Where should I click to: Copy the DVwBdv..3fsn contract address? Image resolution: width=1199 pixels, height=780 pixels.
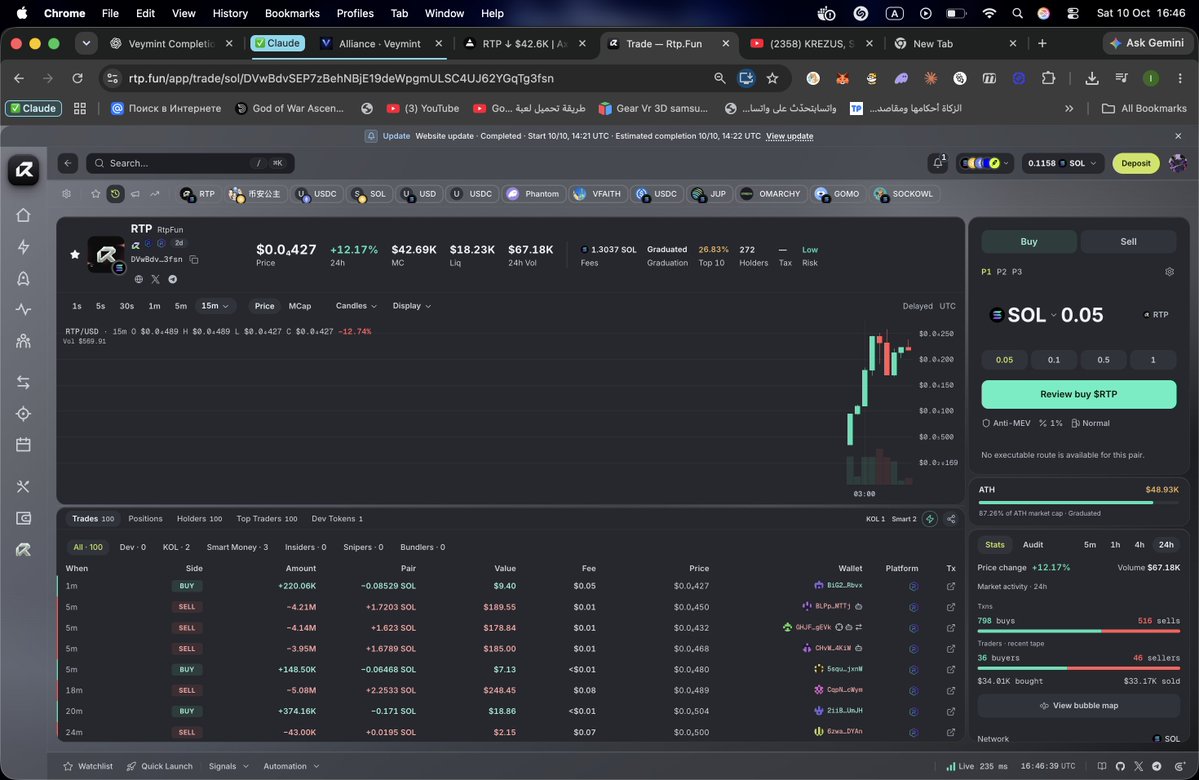[194, 260]
